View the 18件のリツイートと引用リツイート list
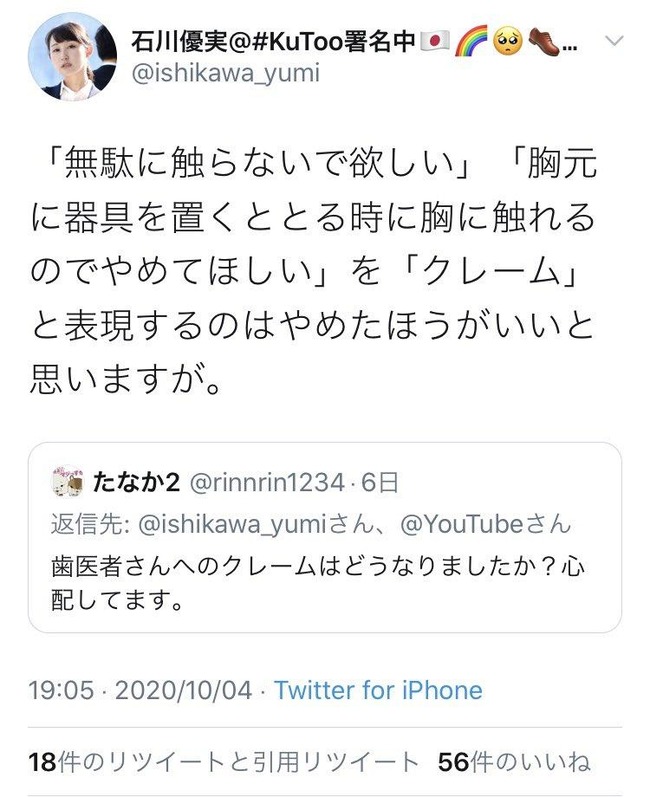650x797 pixels. 224,762
